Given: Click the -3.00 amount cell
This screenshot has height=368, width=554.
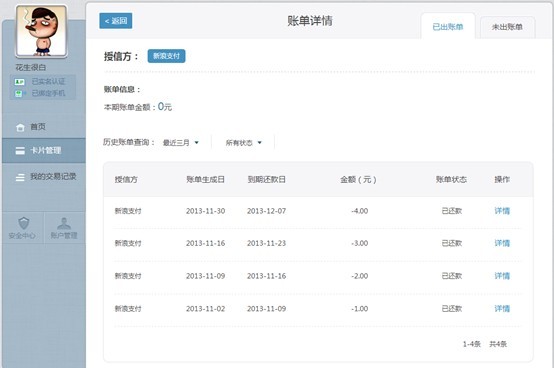Looking at the screenshot, I should pos(359,243).
